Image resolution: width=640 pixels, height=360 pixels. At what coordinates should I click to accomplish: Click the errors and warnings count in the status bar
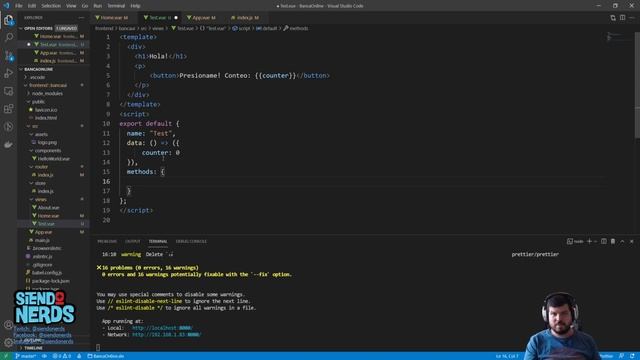62,356
